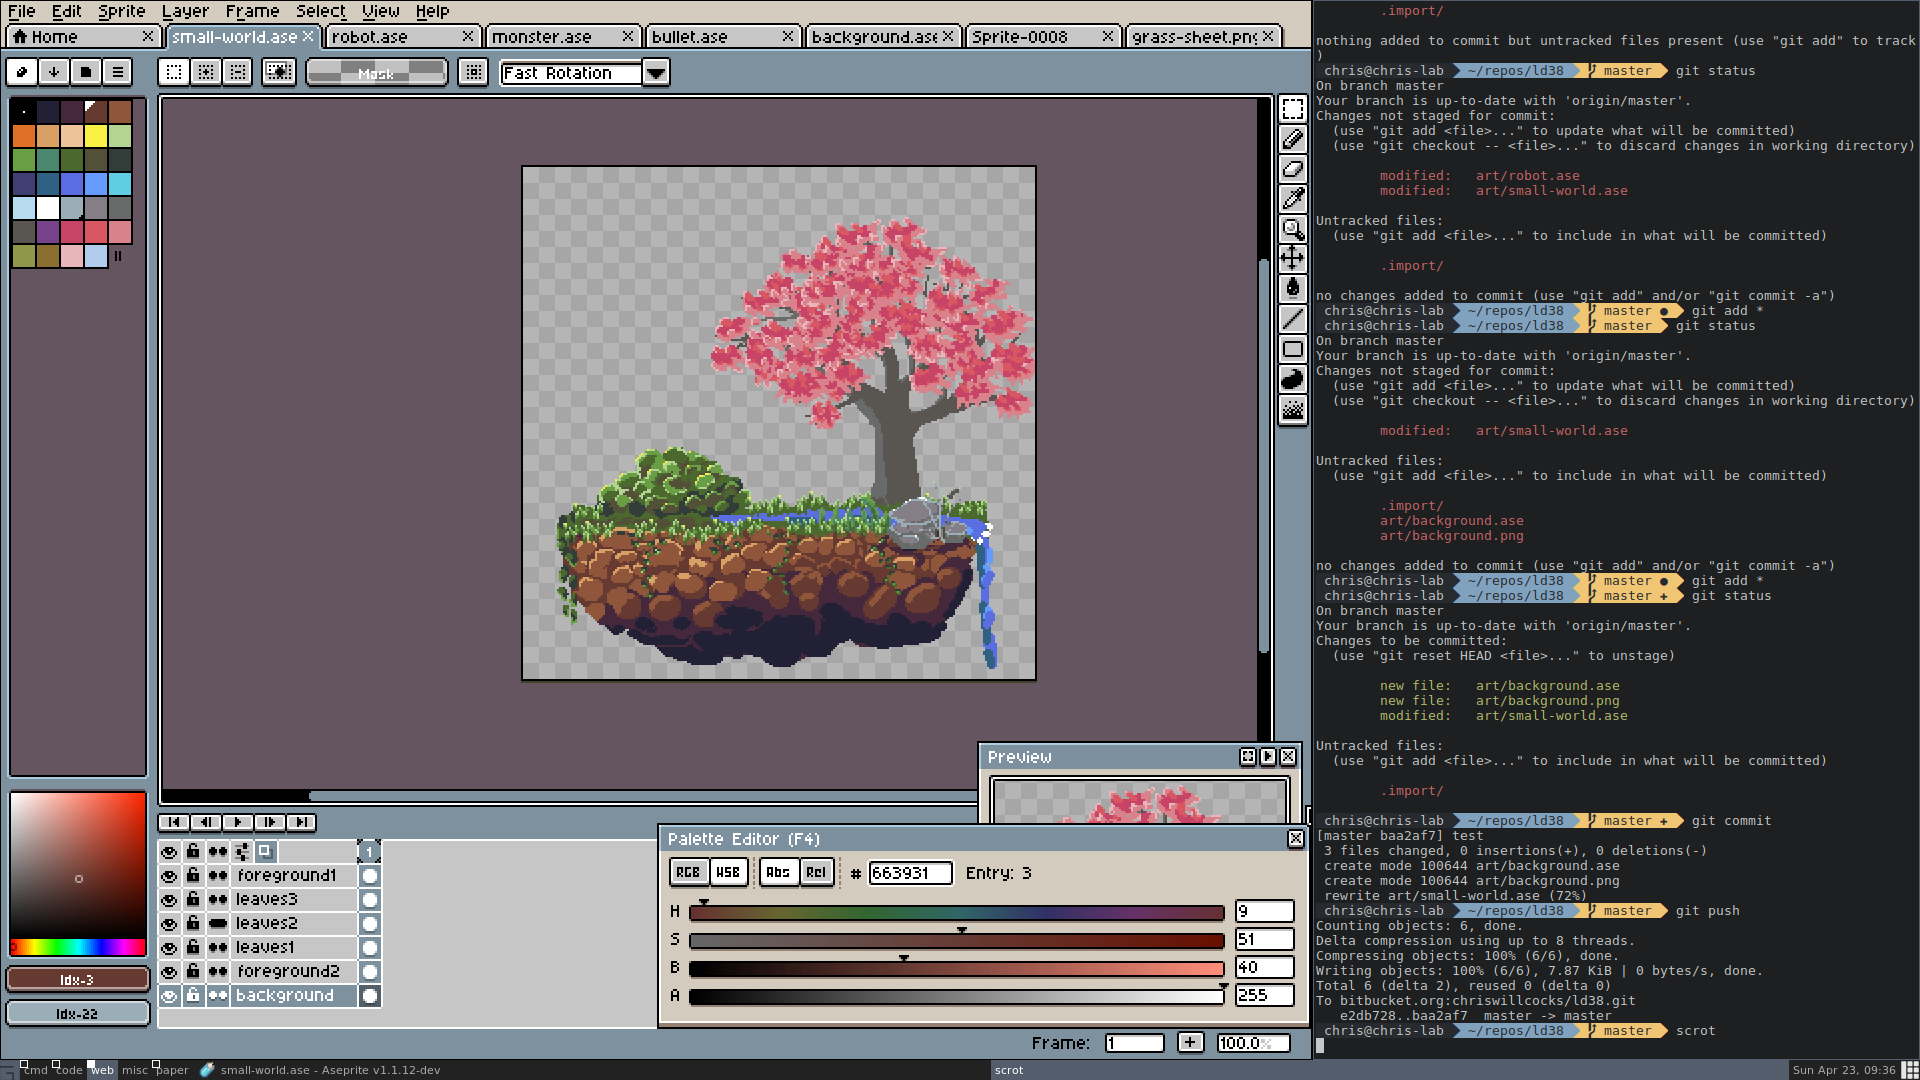The image size is (1920, 1080).
Task: Click the hex color field 663931
Action: (x=909, y=873)
